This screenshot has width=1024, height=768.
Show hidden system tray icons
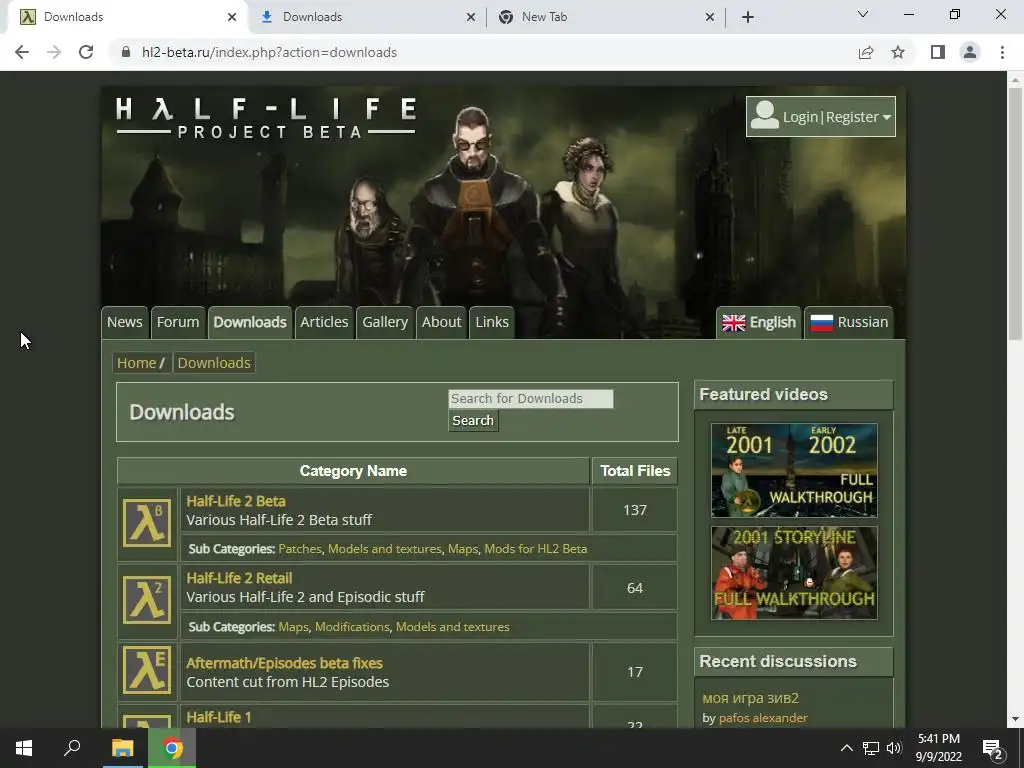pos(846,748)
